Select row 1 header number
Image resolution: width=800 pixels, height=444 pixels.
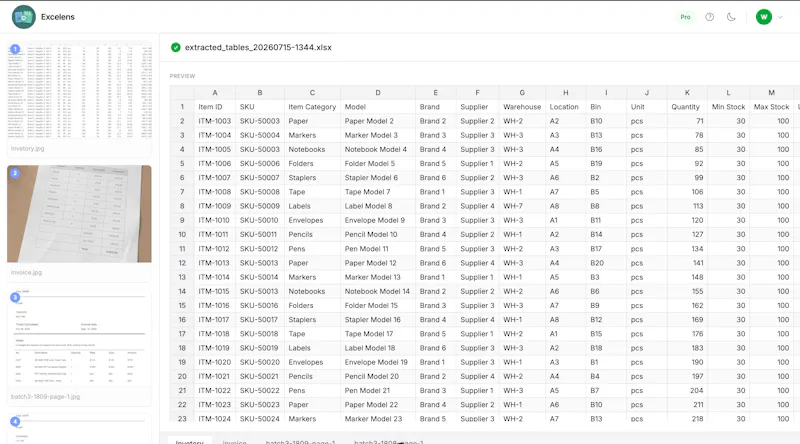[182, 107]
